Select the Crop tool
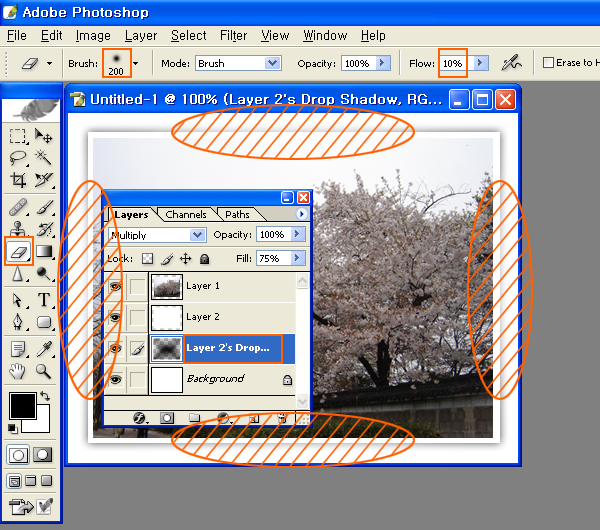This screenshot has height=530, width=600. pyautogui.click(x=18, y=179)
